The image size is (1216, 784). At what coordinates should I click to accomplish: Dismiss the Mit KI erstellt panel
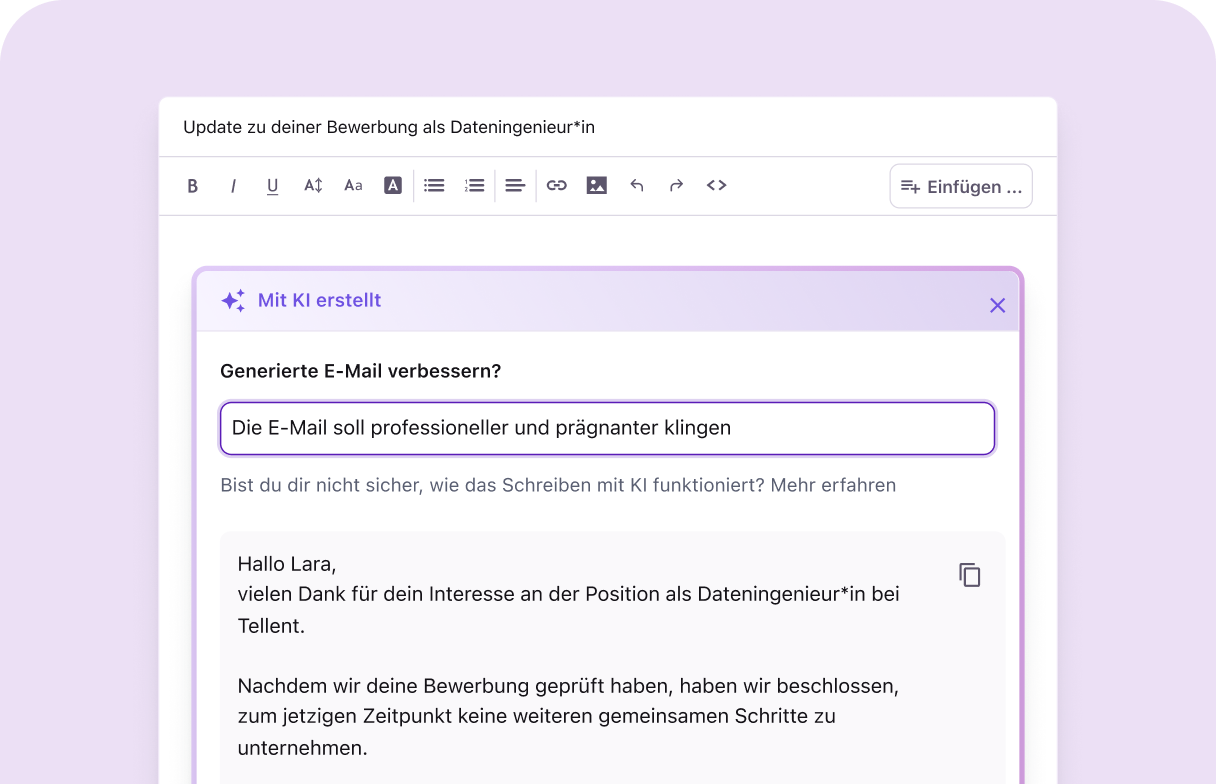pos(997,305)
